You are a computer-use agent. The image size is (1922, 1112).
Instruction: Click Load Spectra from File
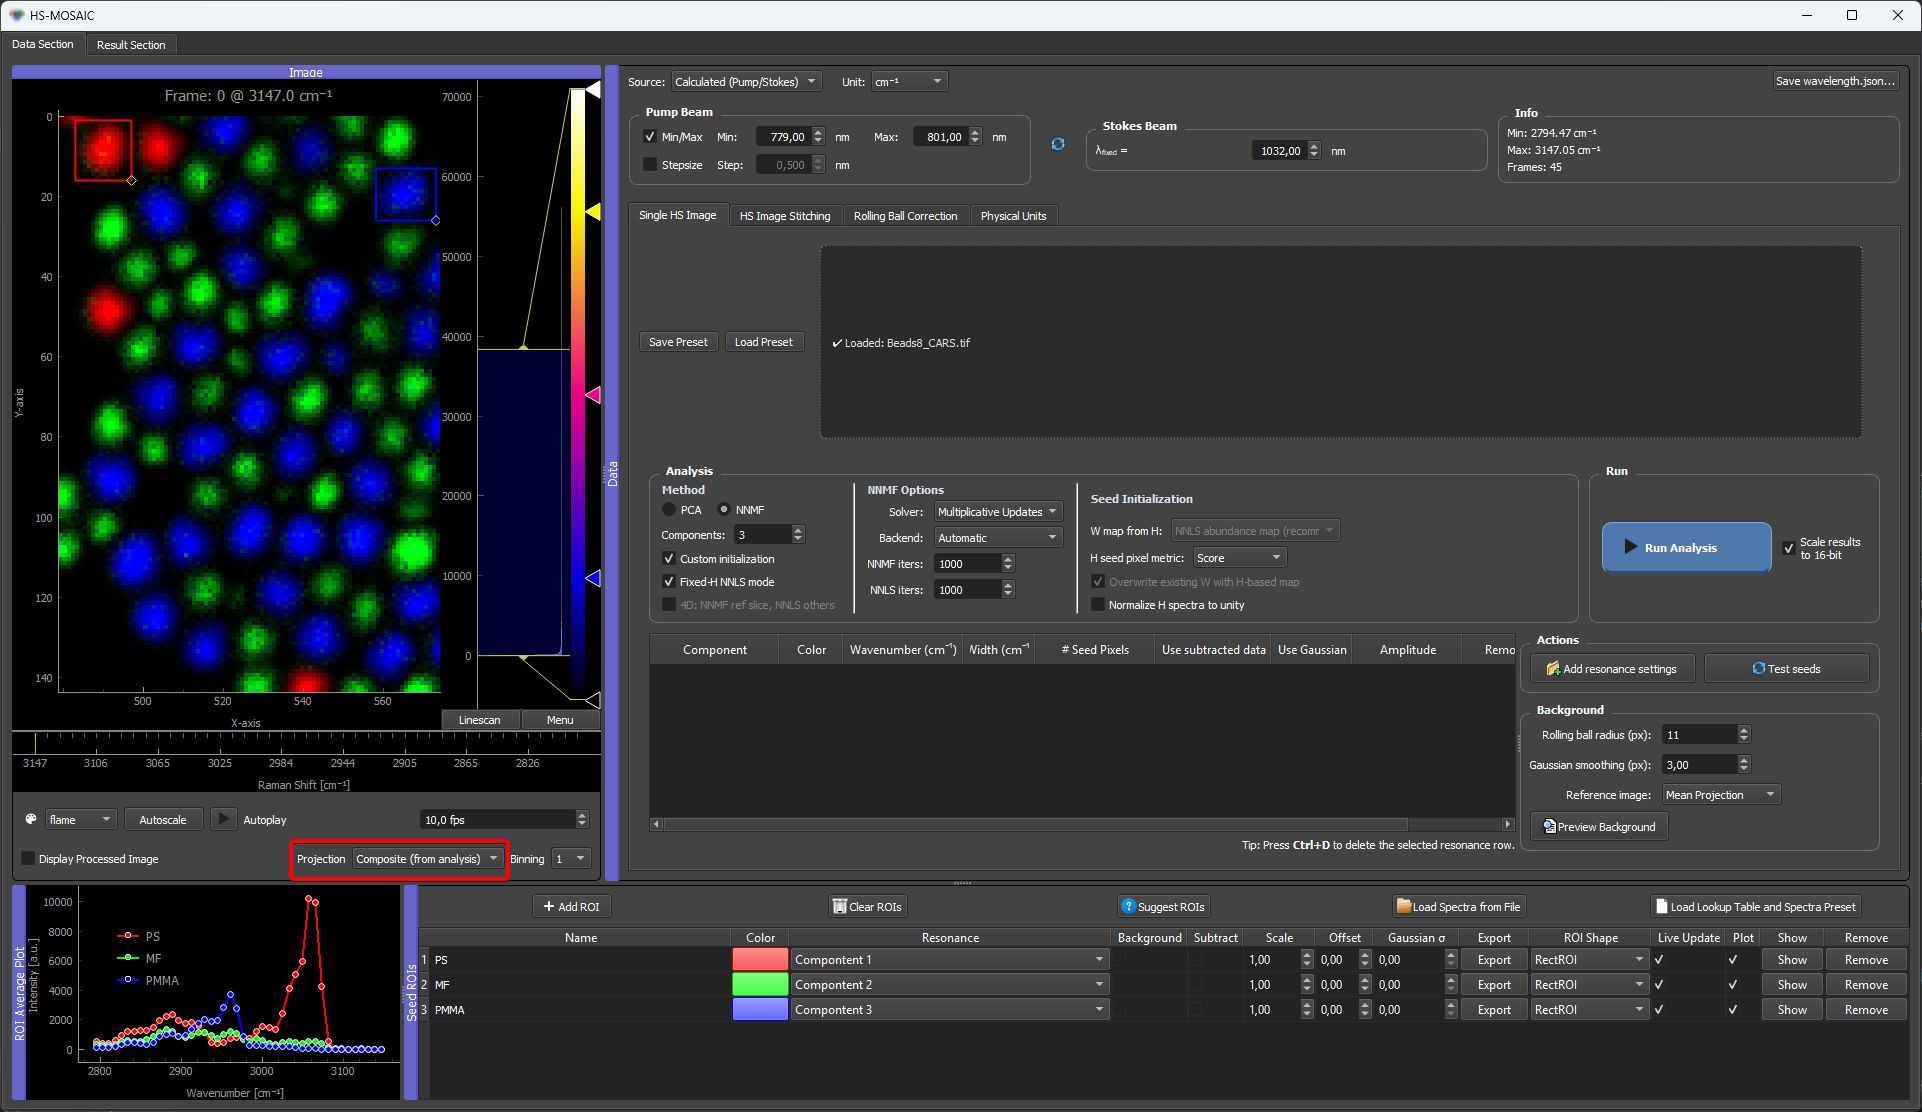pos(1459,906)
